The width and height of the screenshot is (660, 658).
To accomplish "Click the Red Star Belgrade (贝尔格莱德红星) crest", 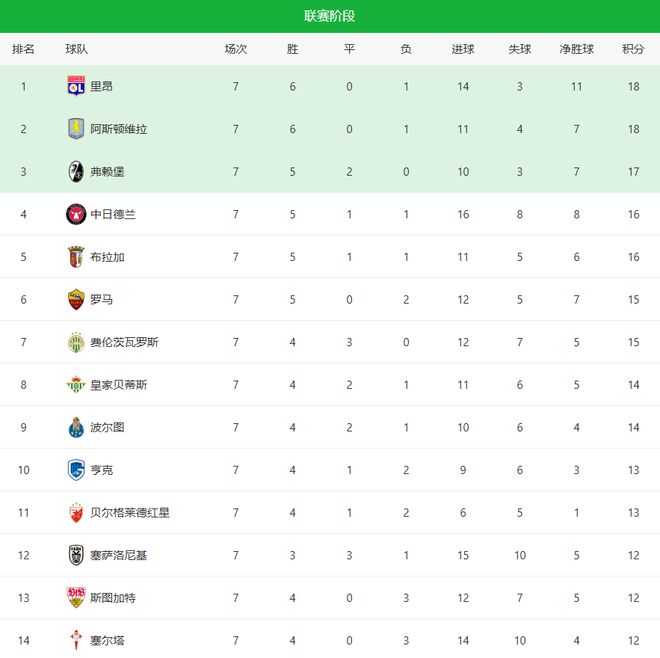I will (75, 513).
